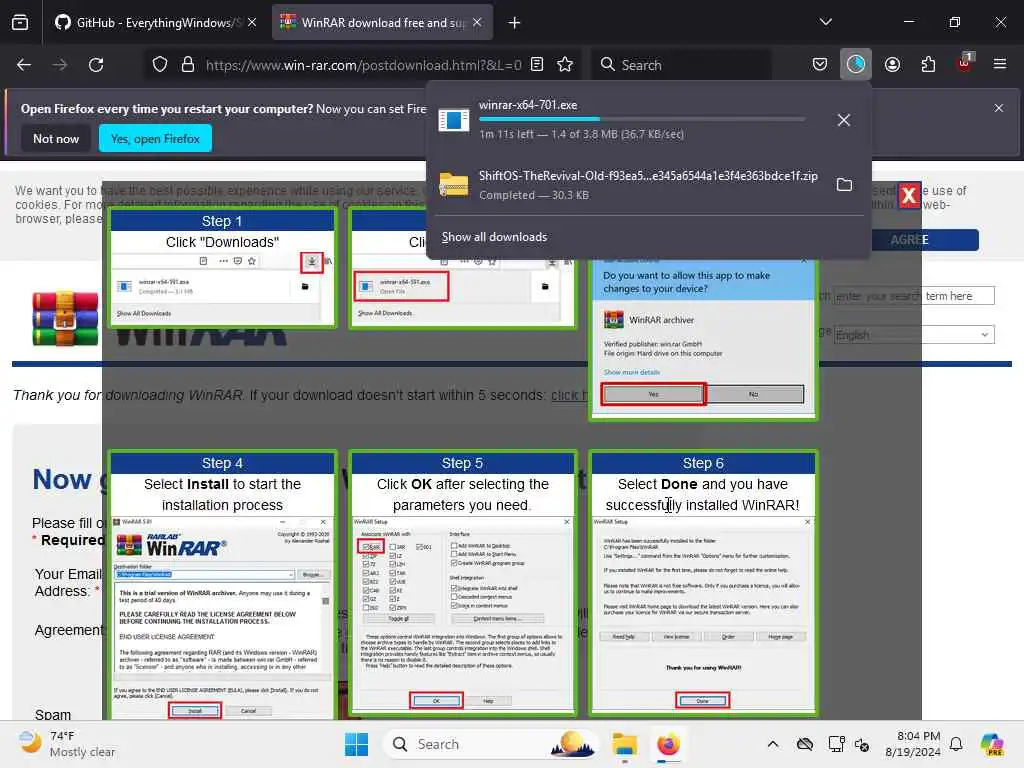Open Firefox View workspace icon
The width and height of the screenshot is (1024, 768).
tap(20, 23)
